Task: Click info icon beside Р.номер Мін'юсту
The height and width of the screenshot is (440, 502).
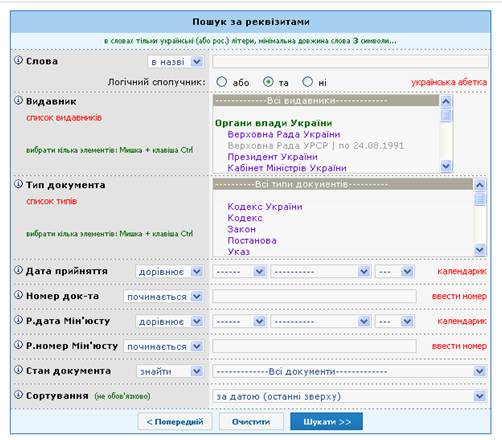Action: 18,345
